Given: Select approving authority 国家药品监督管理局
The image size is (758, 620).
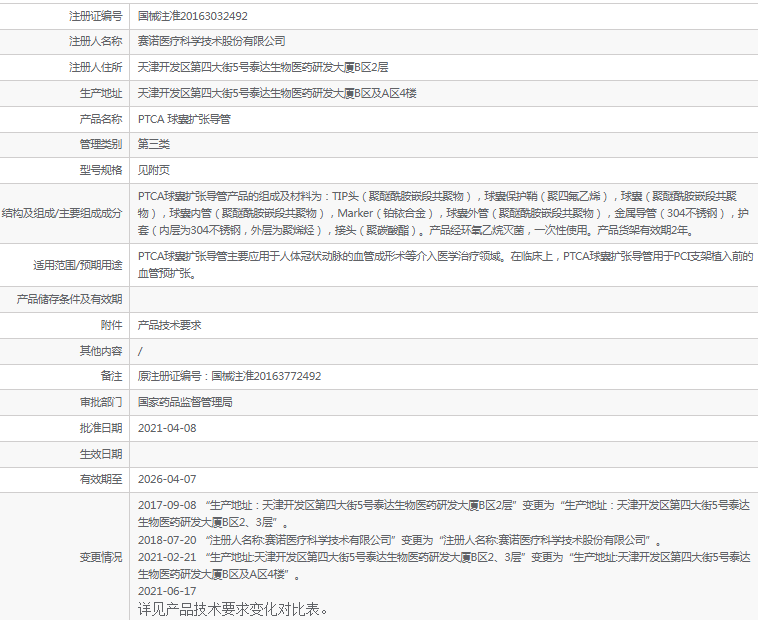Looking at the screenshot, I should click(185, 402).
